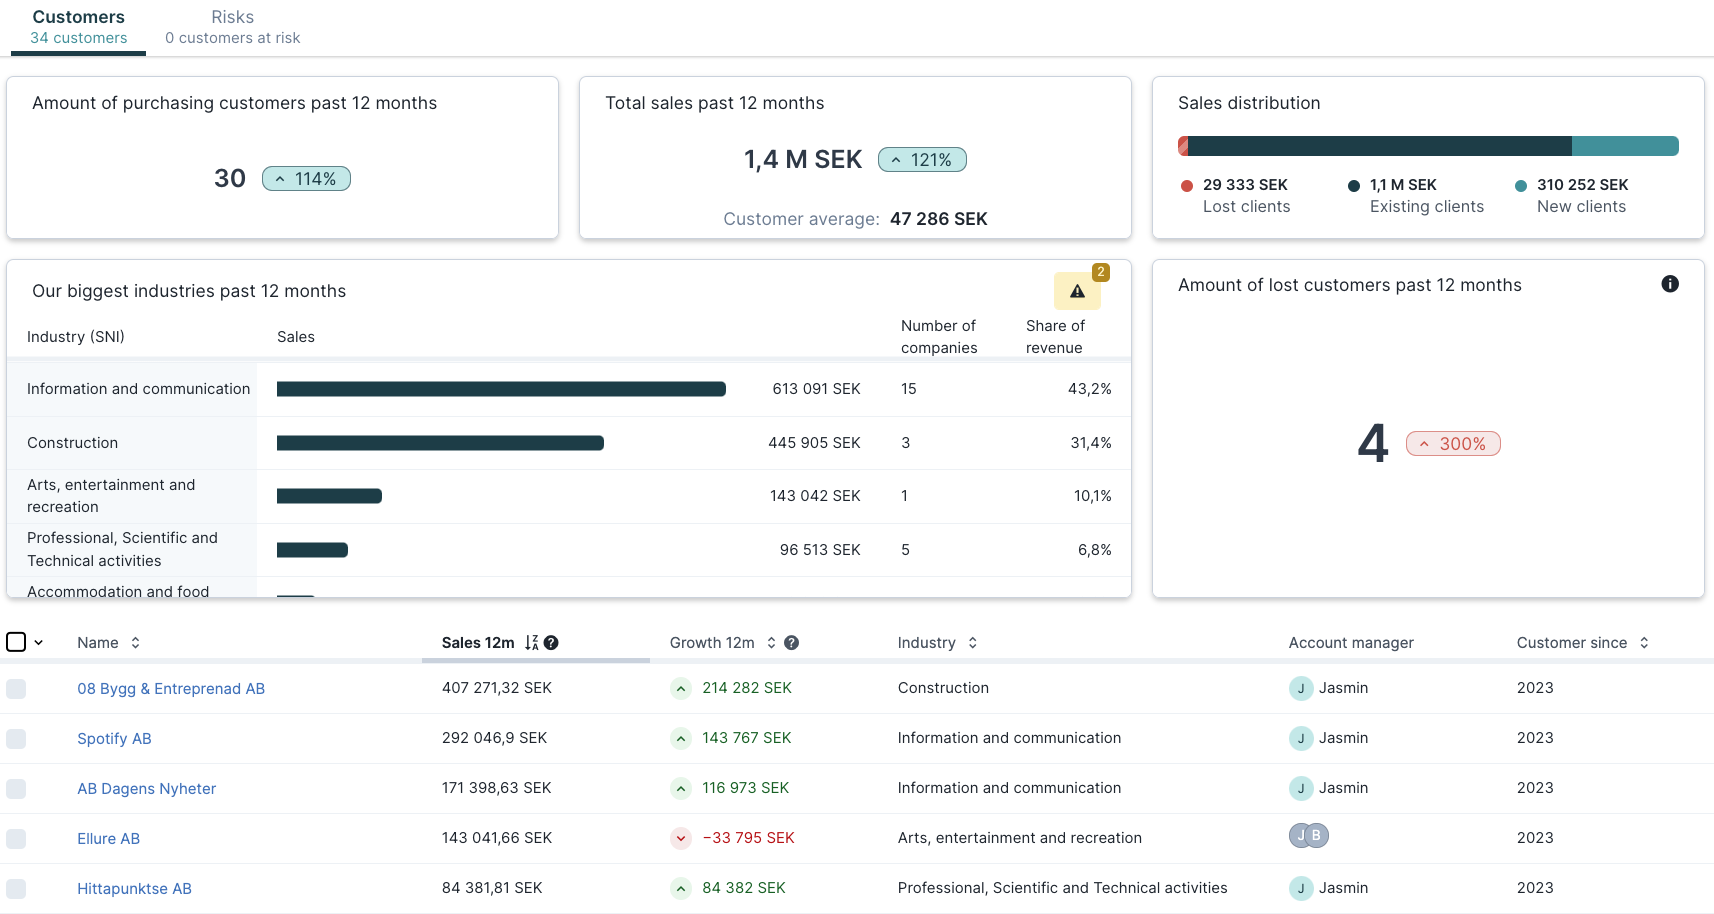The height and width of the screenshot is (914, 1714).
Task: Click growth up arrow icon for AB Dagens Nyheter
Action: (x=680, y=788)
